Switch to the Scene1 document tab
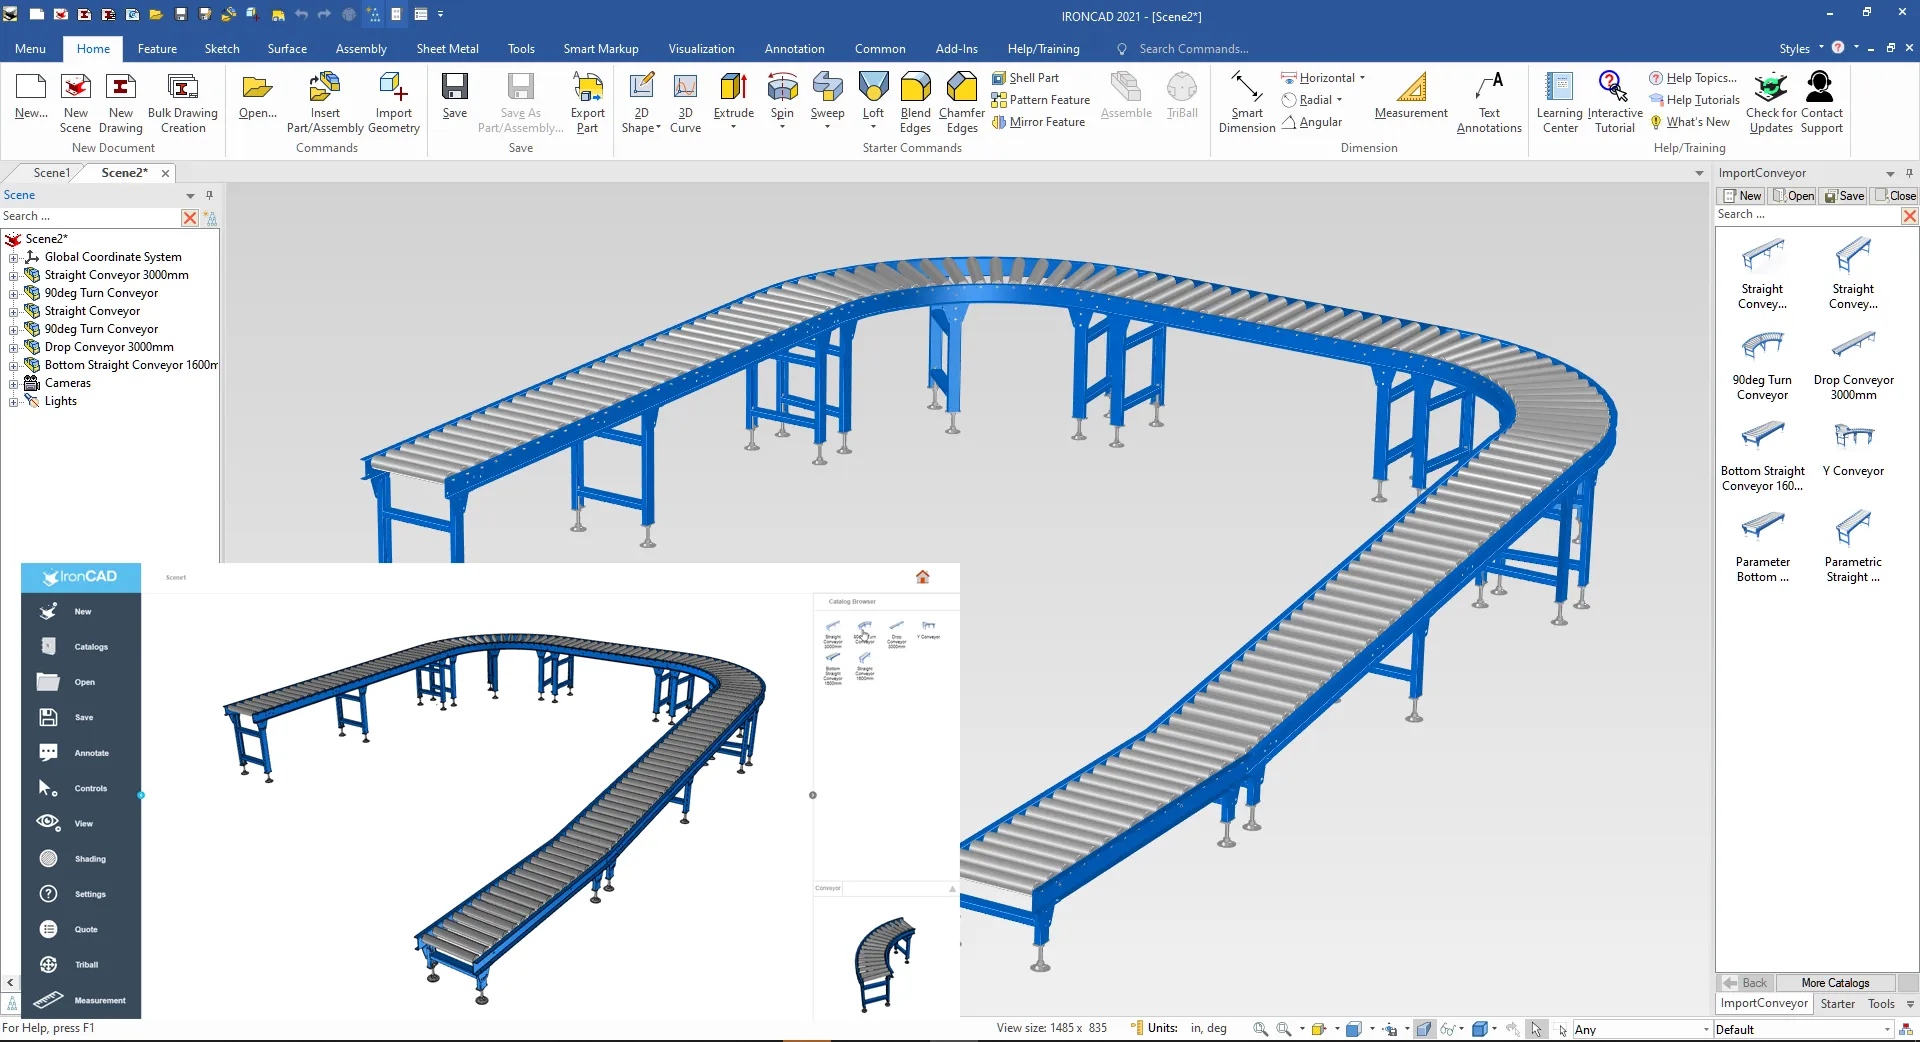This screenshot has width=1920, height=1042. point(51,173)
